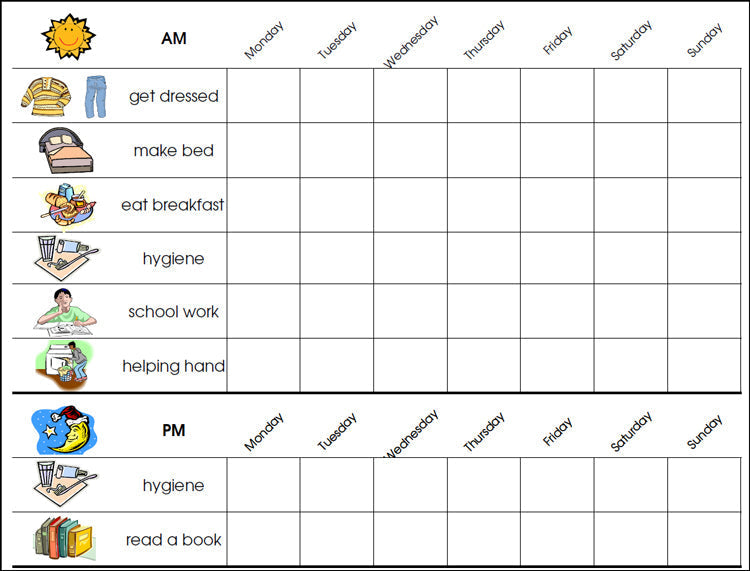Check the Monday get dressed box
The width and height of the screenshot is (750, 571).
pyautogui.click(x=263, y=96)
